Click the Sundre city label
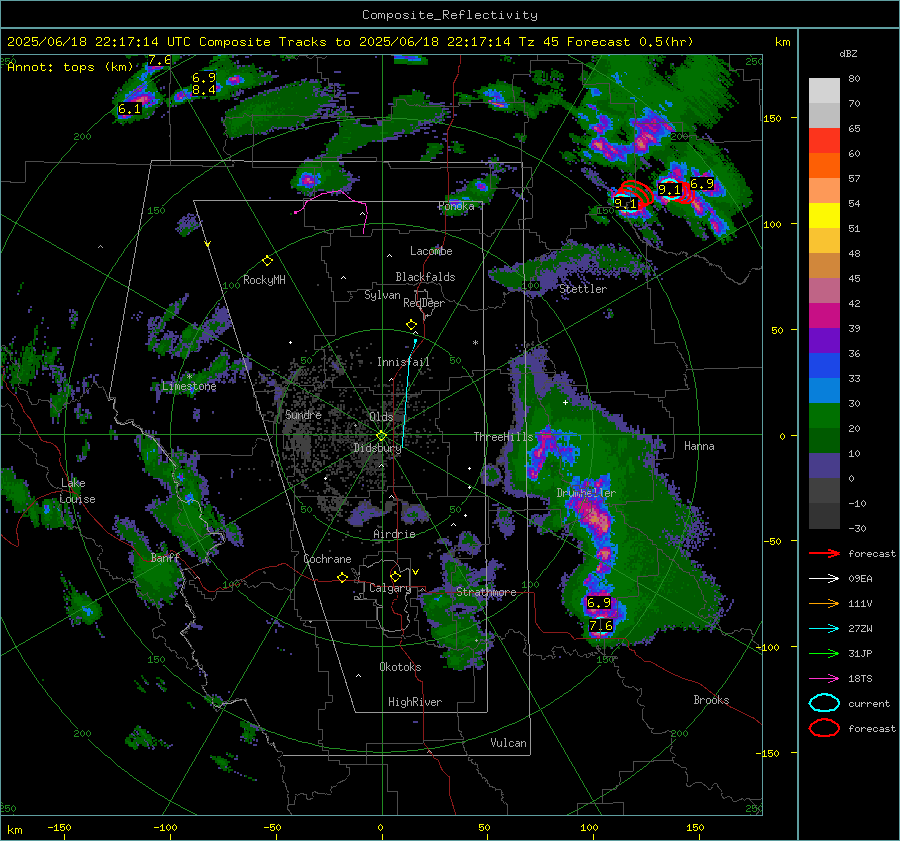The width and height of the screenshot is (900, 841). pyautogui.click(x=303, y=415)
